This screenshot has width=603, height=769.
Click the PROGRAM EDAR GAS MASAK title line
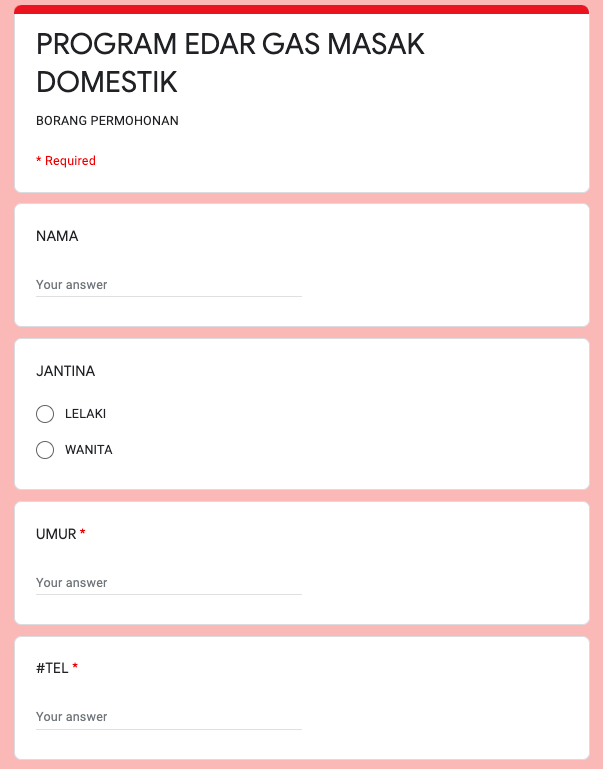(x=230, y=45)
